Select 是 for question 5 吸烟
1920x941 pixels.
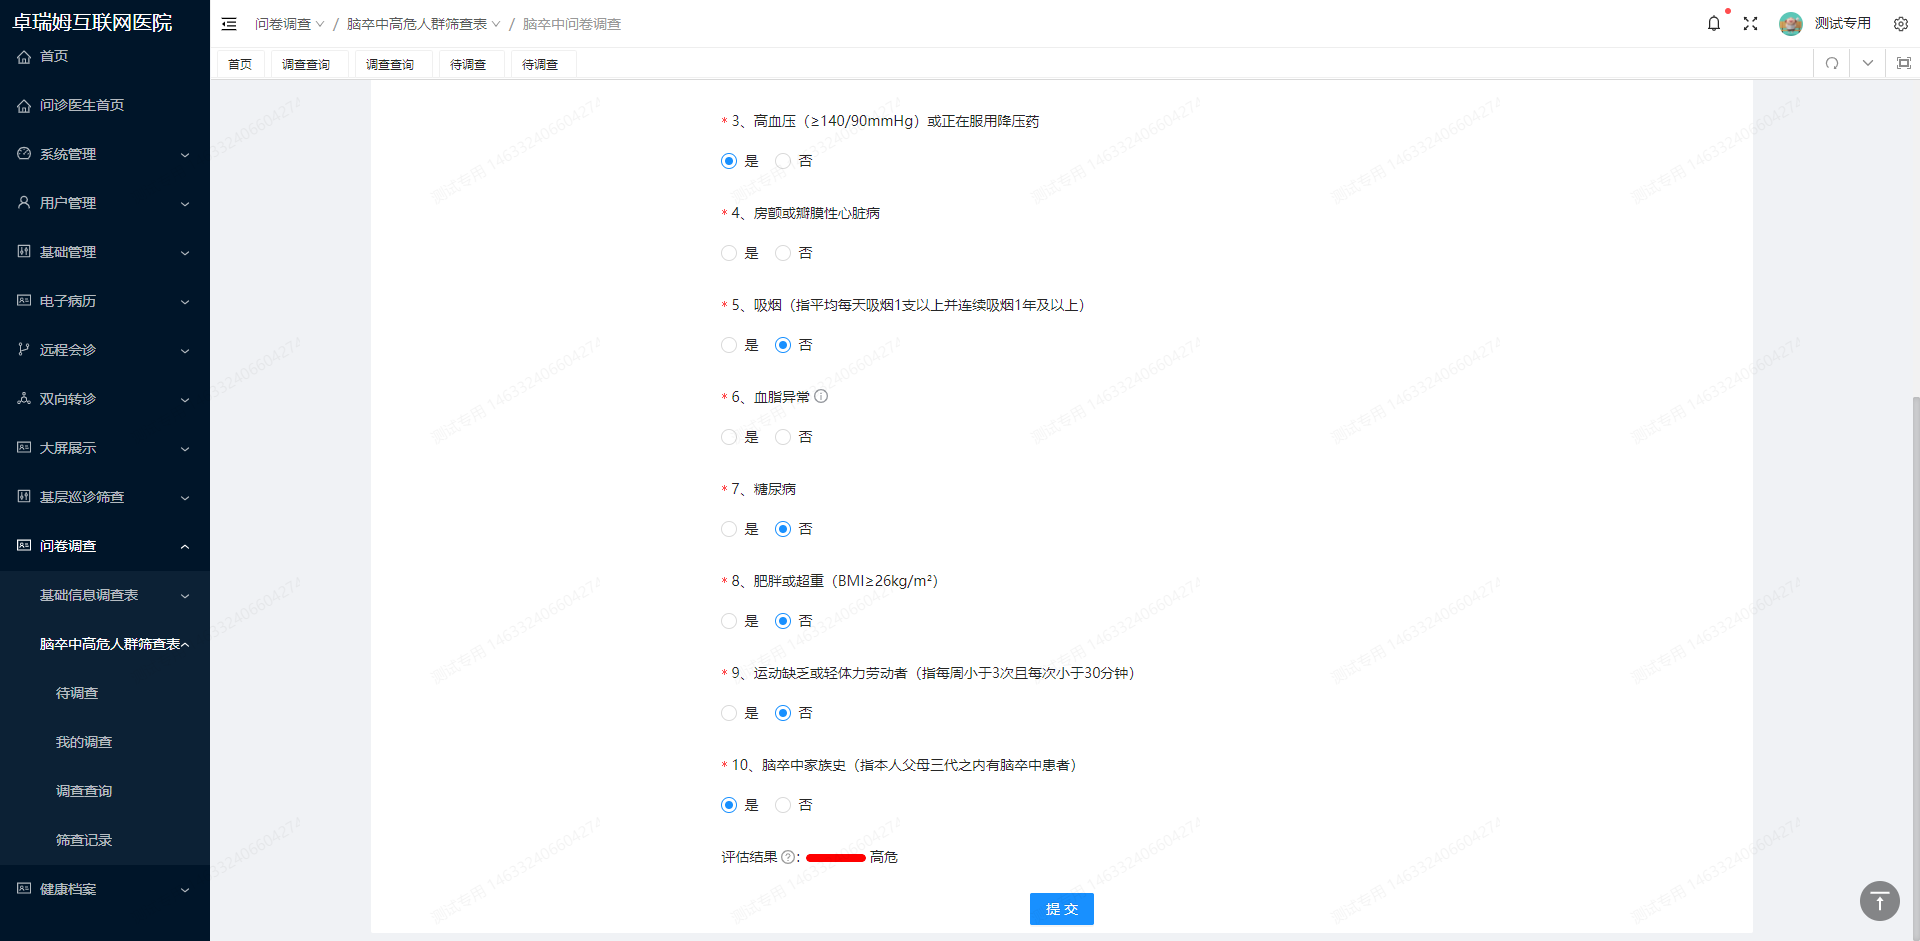728,345
